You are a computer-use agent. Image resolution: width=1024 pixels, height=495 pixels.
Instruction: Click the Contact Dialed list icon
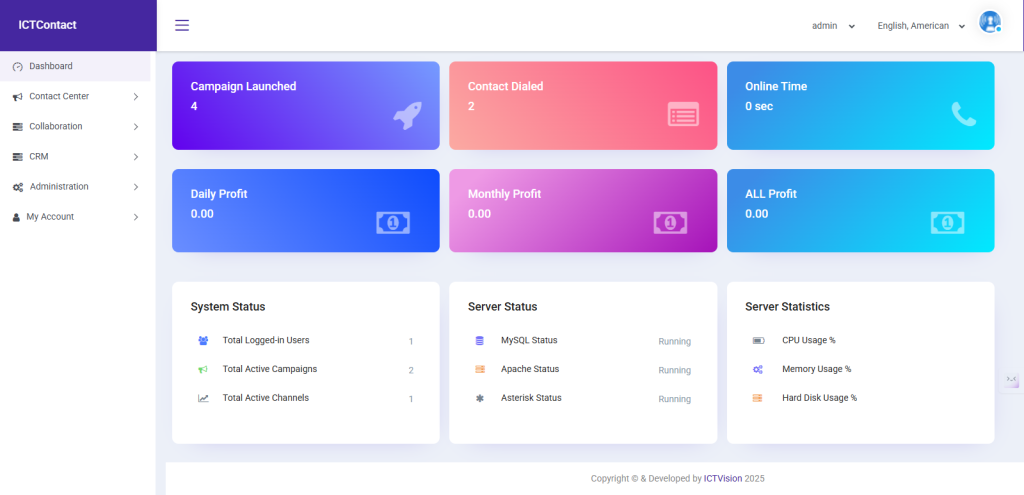(683, 115)
